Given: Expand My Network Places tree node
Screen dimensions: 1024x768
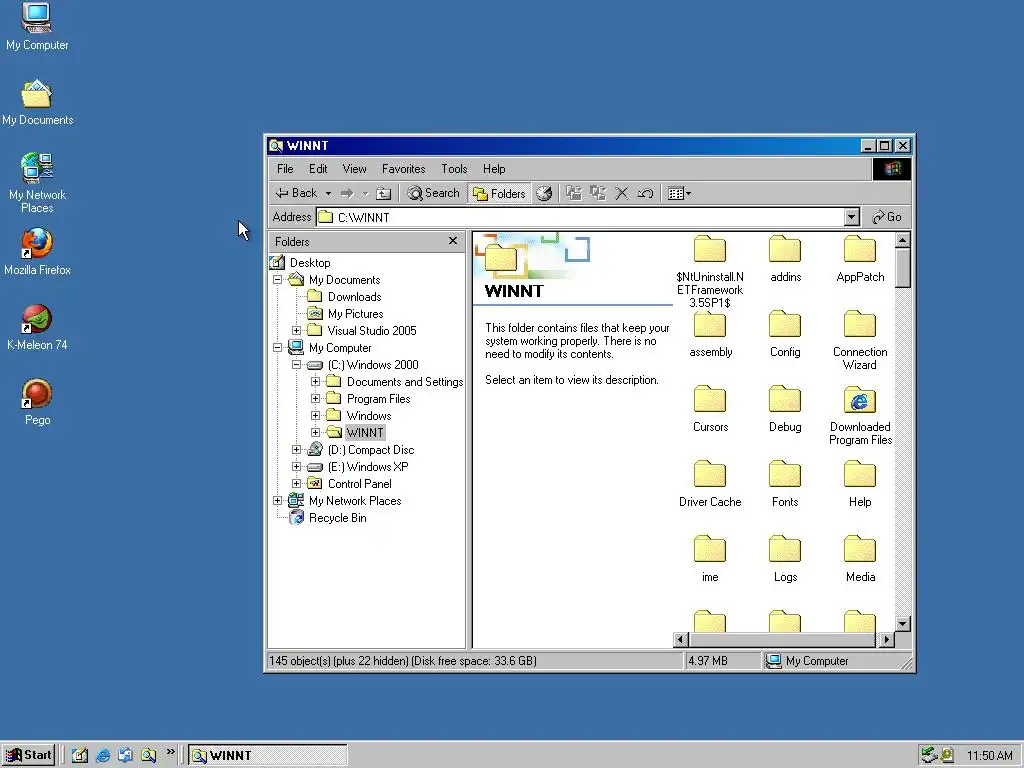Looking at the screenshot, I should coord(278,500).
